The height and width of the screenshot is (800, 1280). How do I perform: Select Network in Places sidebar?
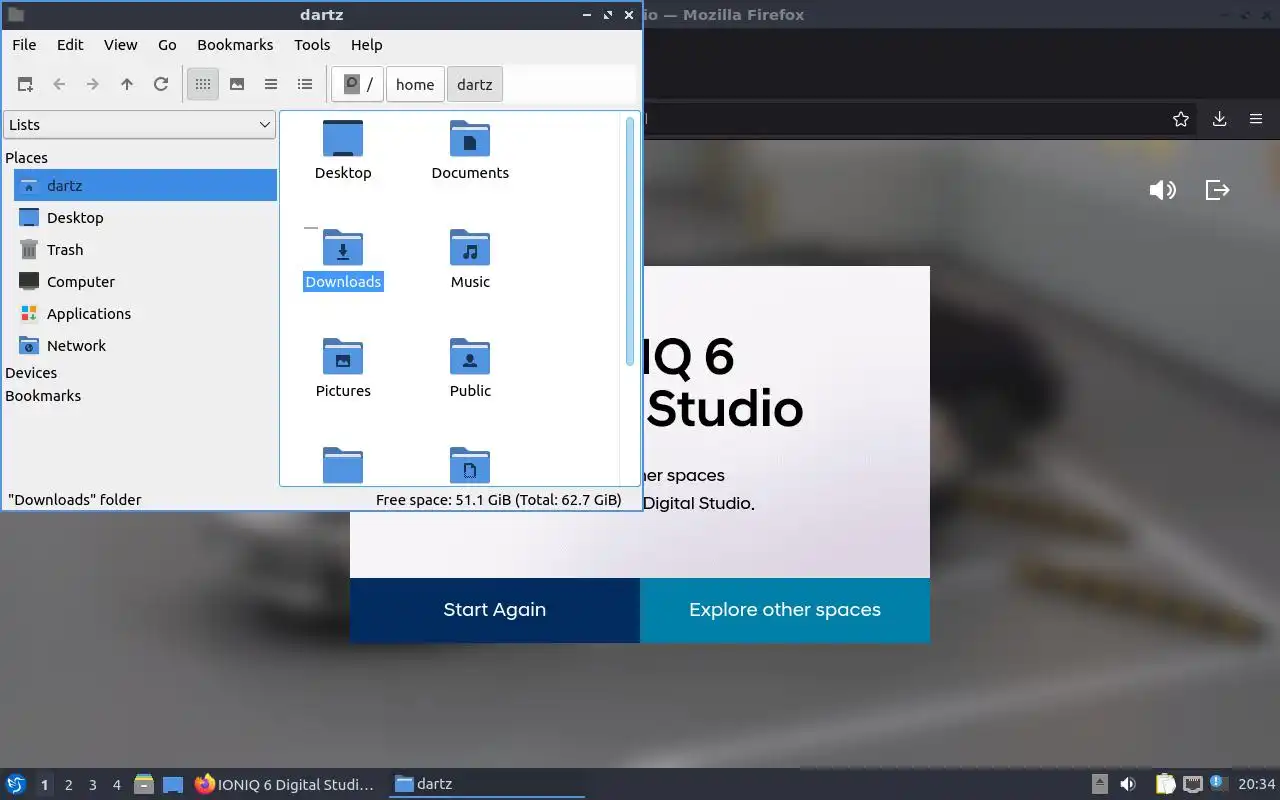click(x=145, y=346)
